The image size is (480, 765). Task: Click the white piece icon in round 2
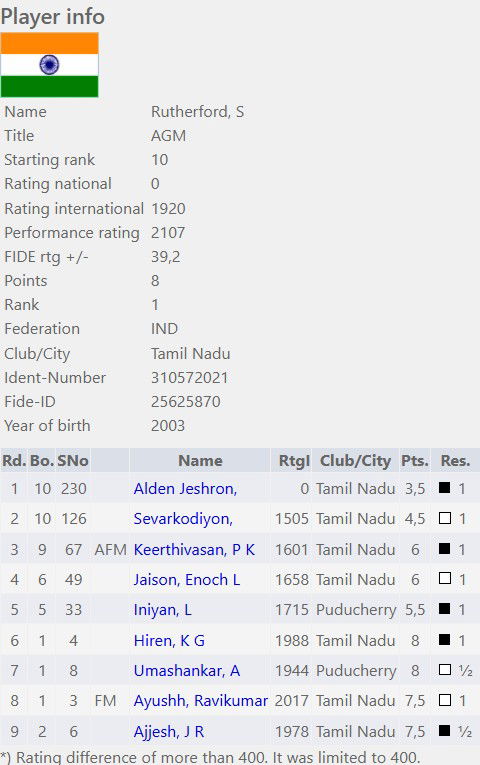coord(444,518)
